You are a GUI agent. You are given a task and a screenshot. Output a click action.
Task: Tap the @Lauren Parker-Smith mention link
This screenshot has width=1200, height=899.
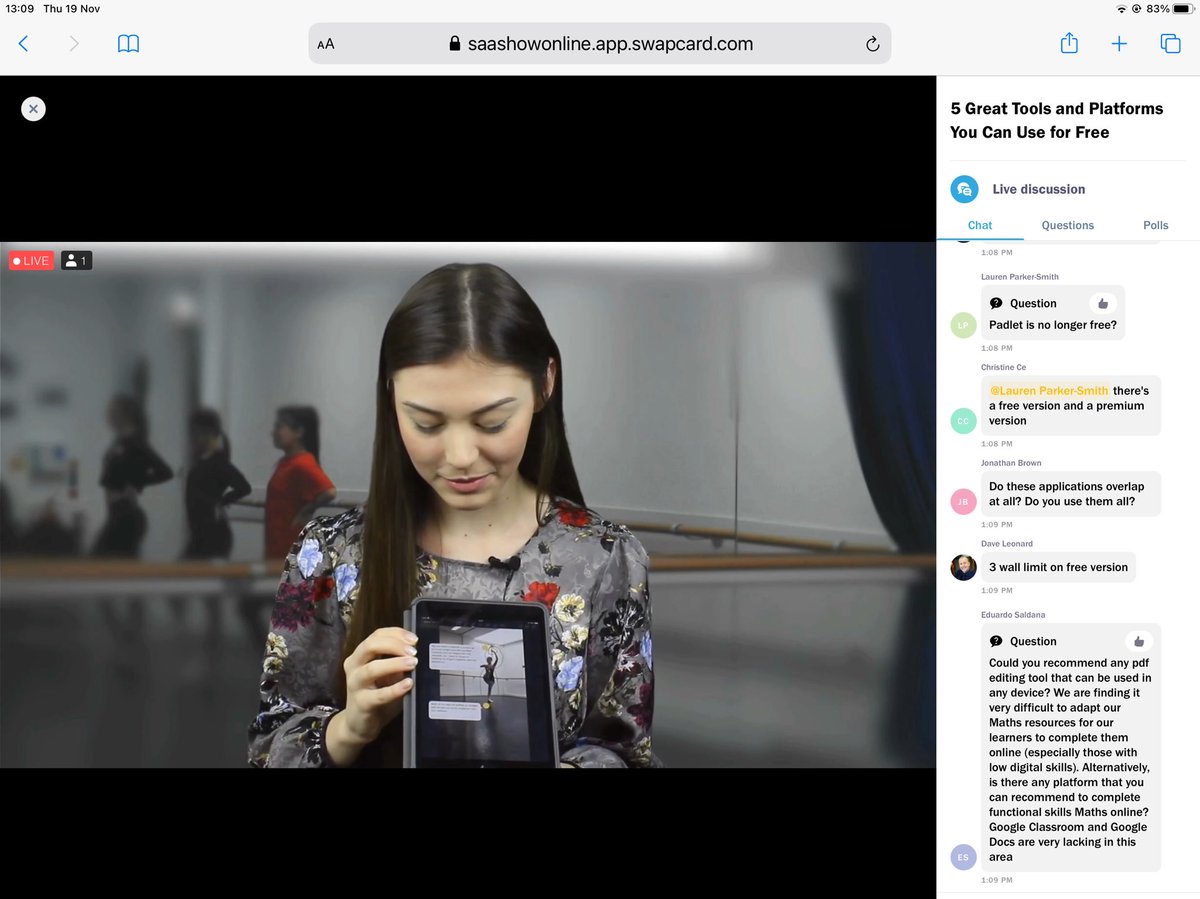1049,391
